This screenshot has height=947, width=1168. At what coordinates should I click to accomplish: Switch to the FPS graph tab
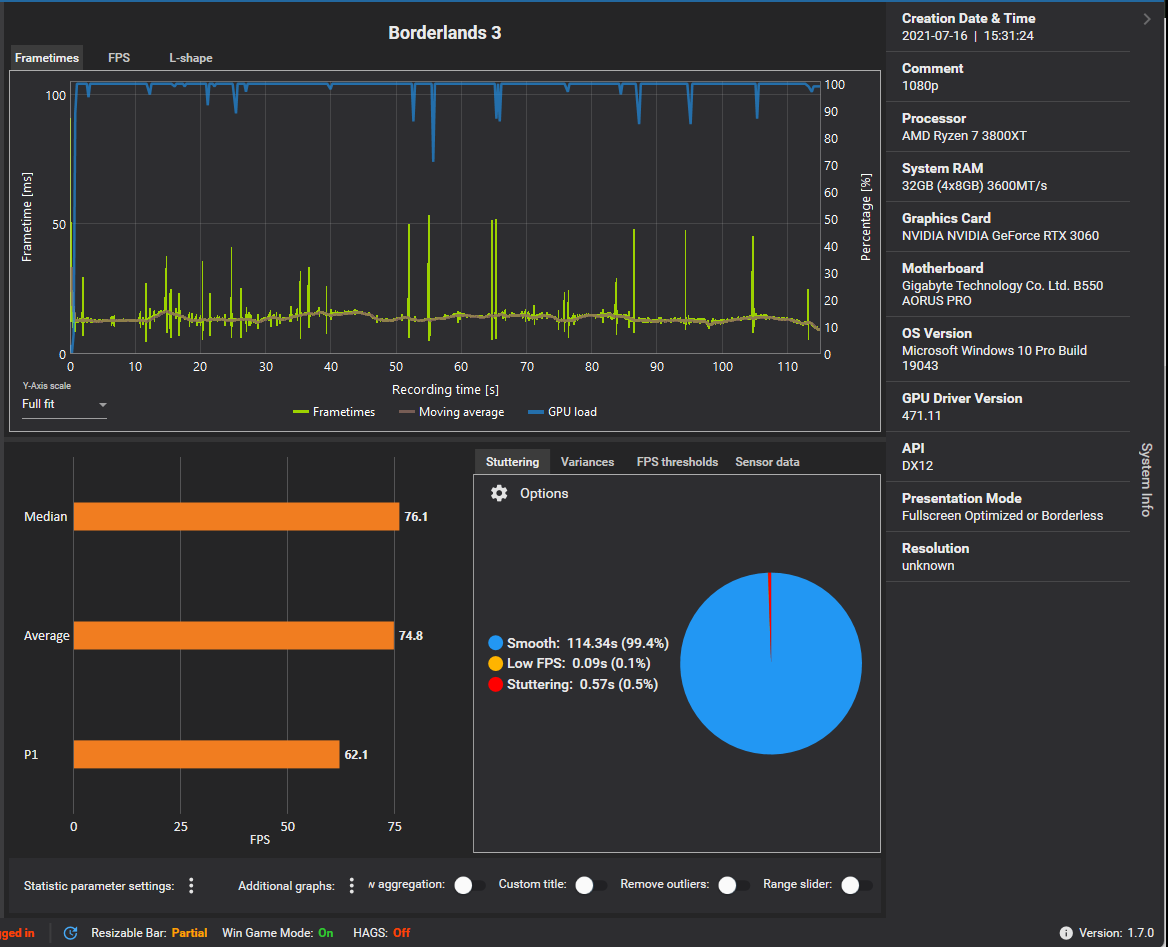point(119,57)
